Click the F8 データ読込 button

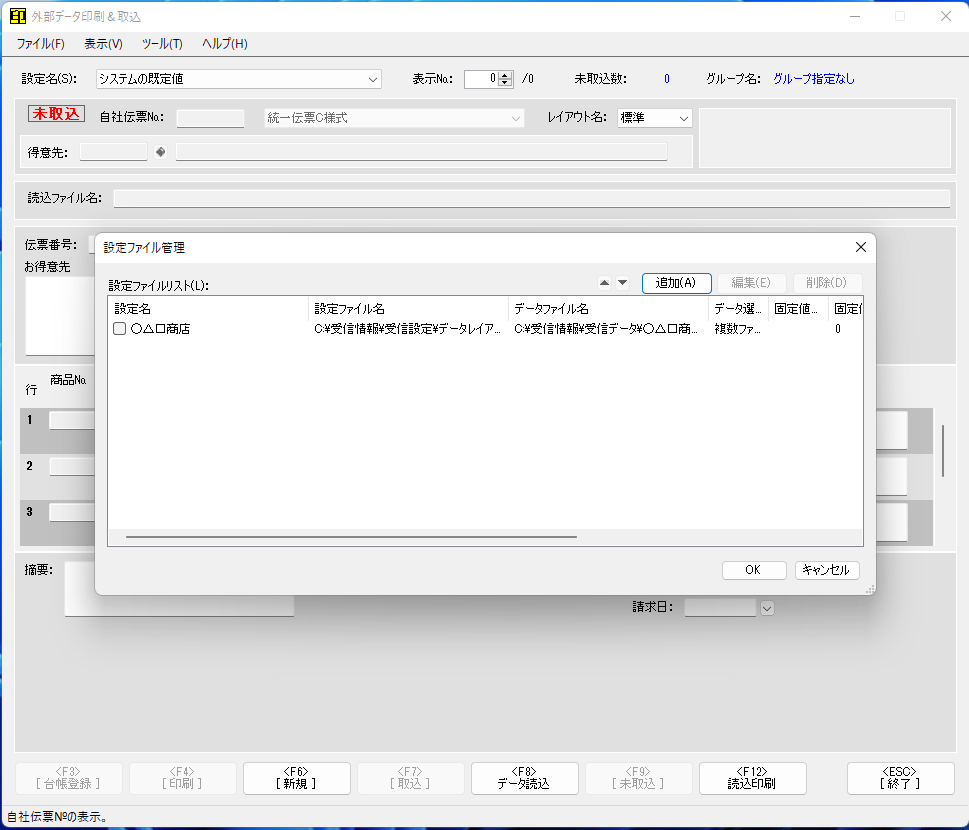coord(525,778)
